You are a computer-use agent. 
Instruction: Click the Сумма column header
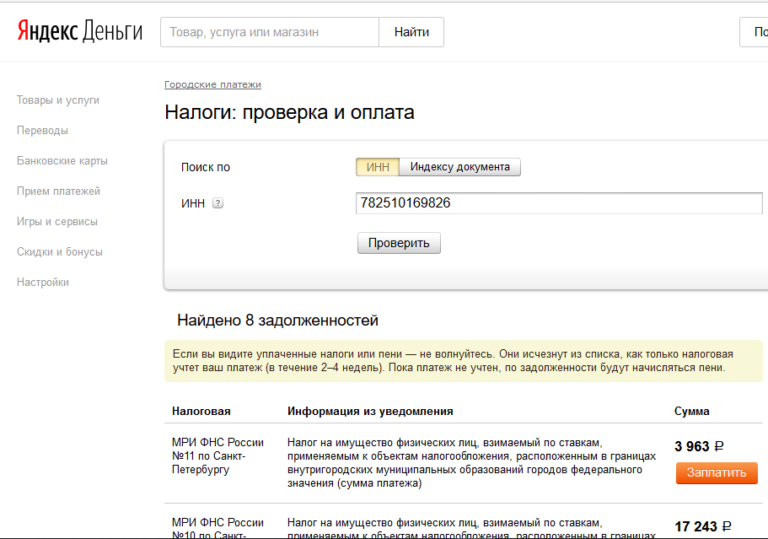692,411
